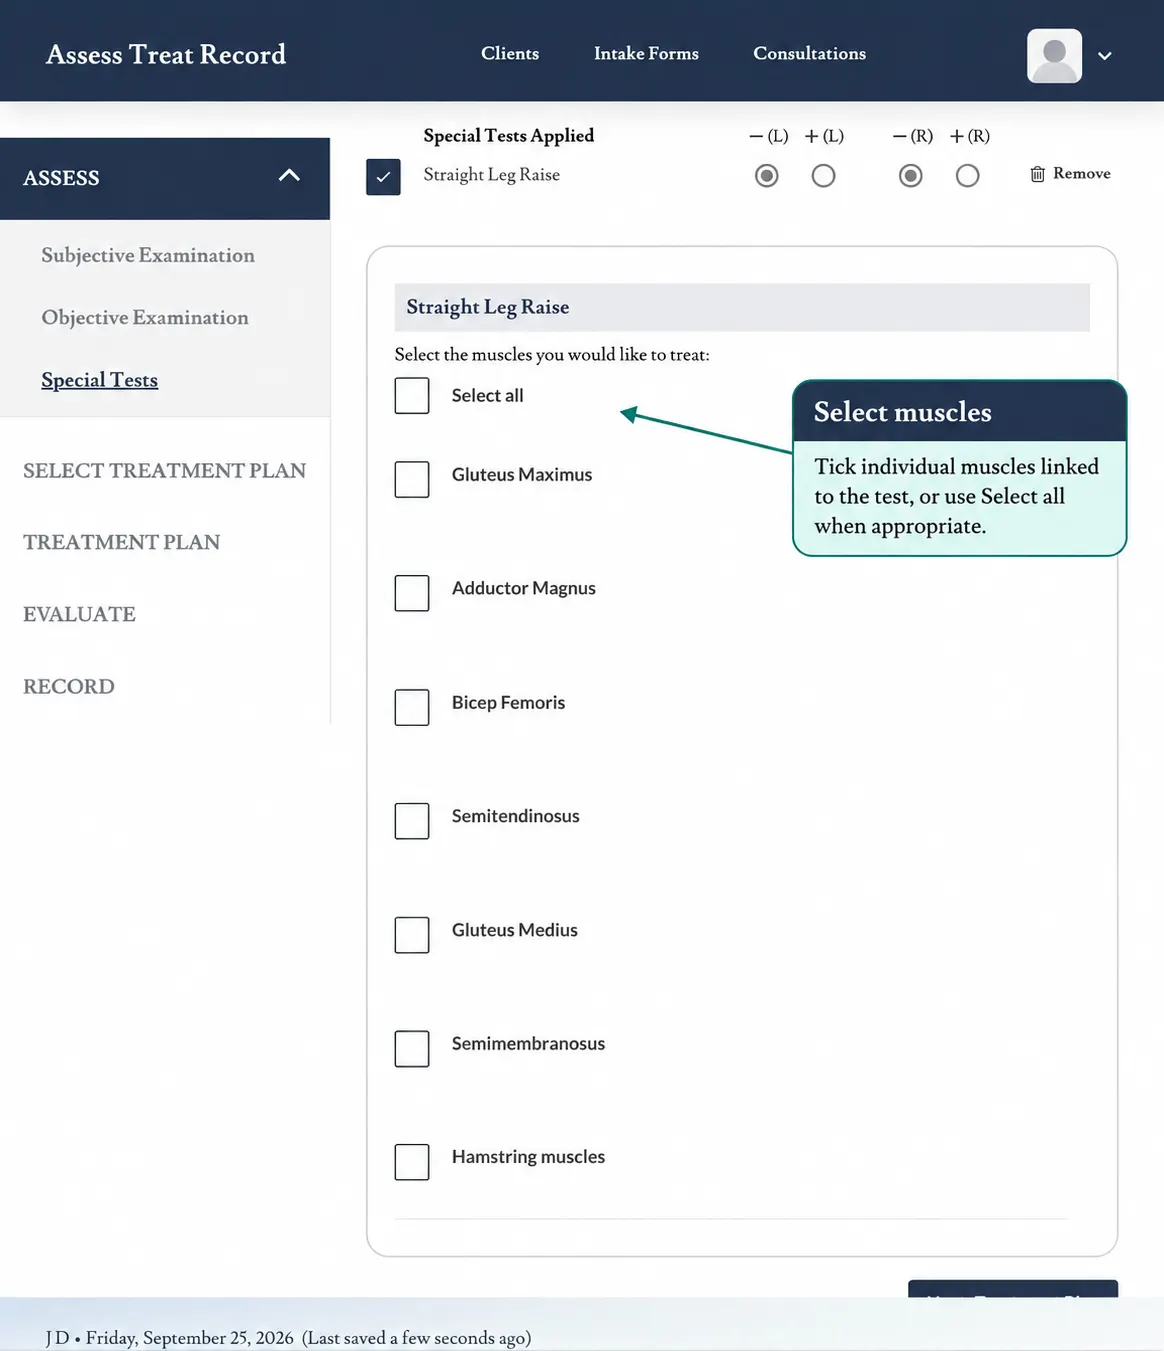The image size is (1164, 1351).
Task: Tick the Select all checkbox
Action: pyautogui.click(x=412, y=396)
